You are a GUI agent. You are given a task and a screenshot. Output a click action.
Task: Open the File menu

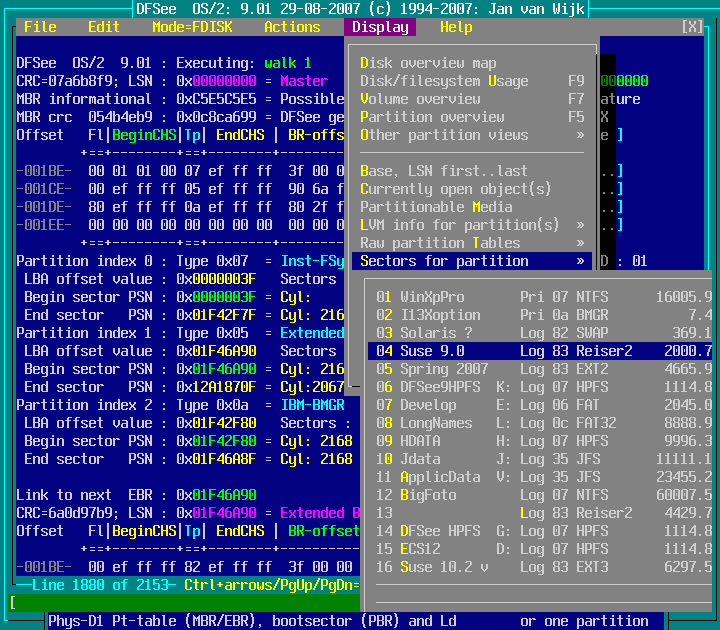pos(40,27)
